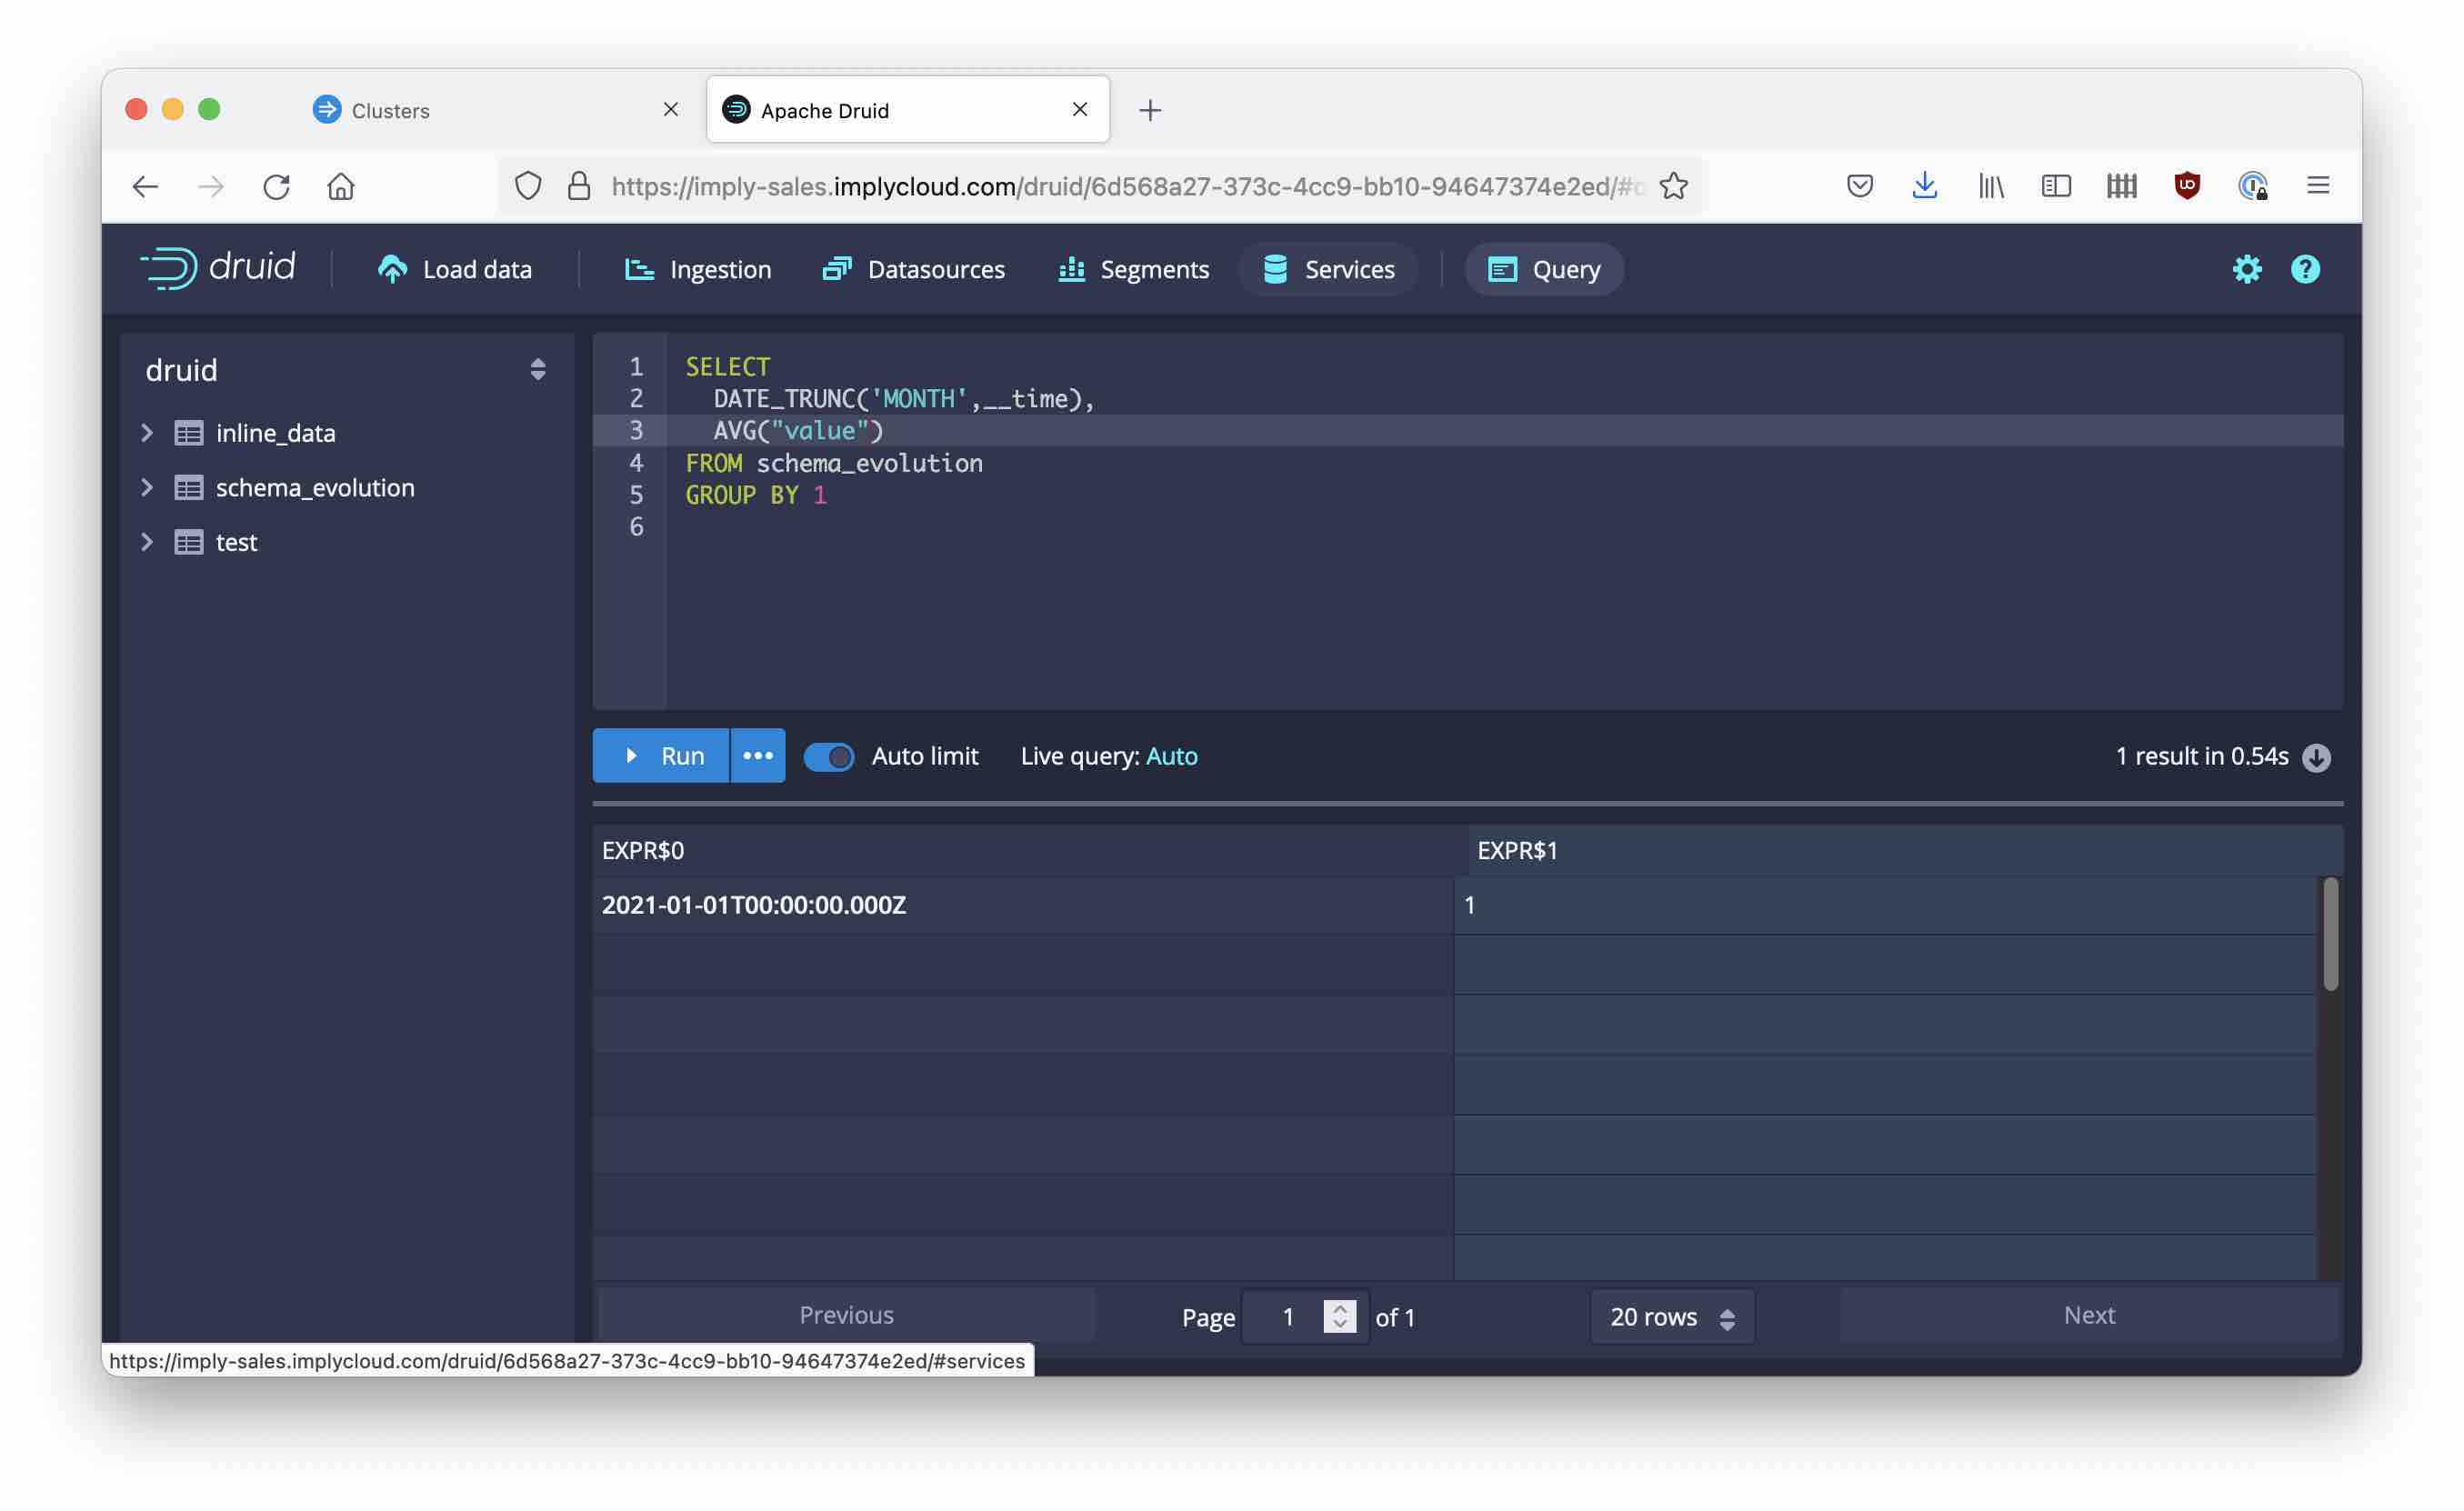Click uBlock Origin extension icon

2187,186
